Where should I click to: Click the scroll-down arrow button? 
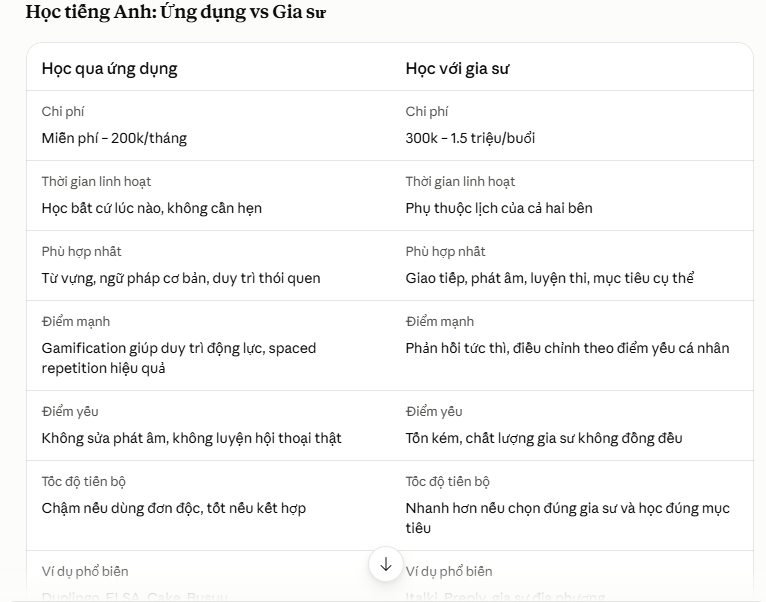click(385, 564)
